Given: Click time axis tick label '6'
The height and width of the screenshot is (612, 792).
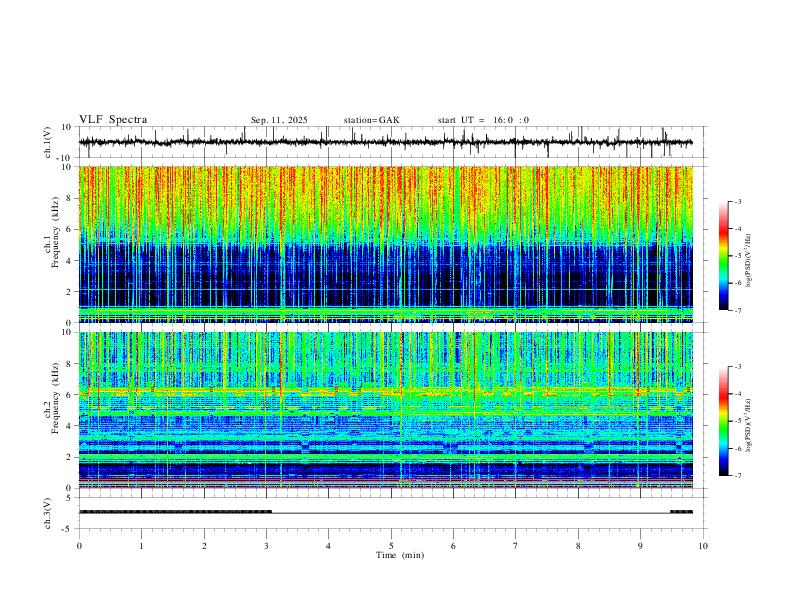Looking at the screenshot, I should pos(453,546).
